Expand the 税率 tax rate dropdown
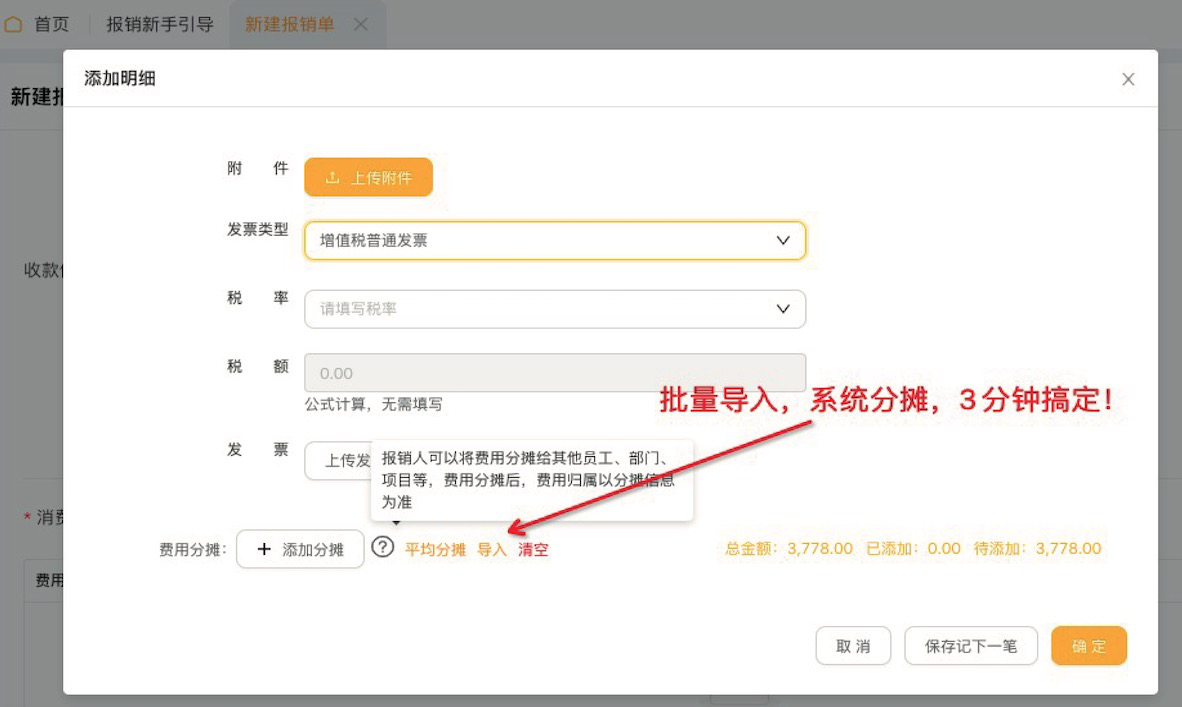 (555, 309)
